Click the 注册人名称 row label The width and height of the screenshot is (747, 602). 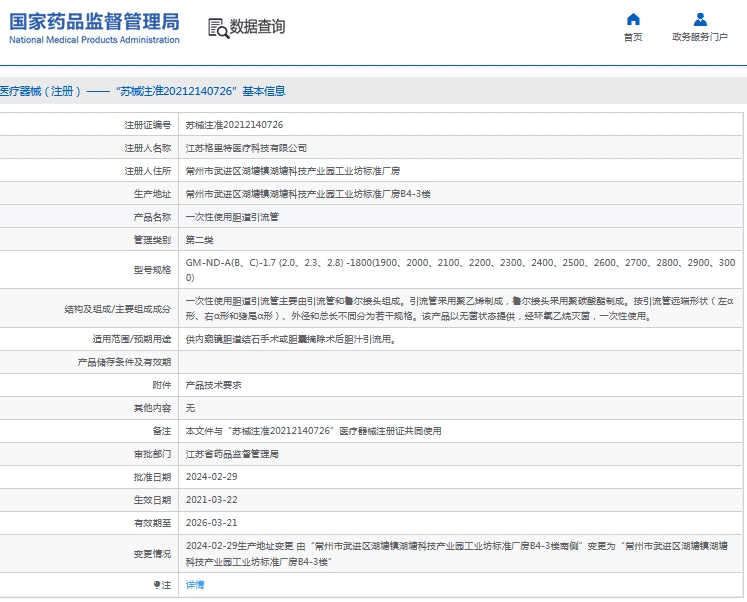click(x=148, y=148)
